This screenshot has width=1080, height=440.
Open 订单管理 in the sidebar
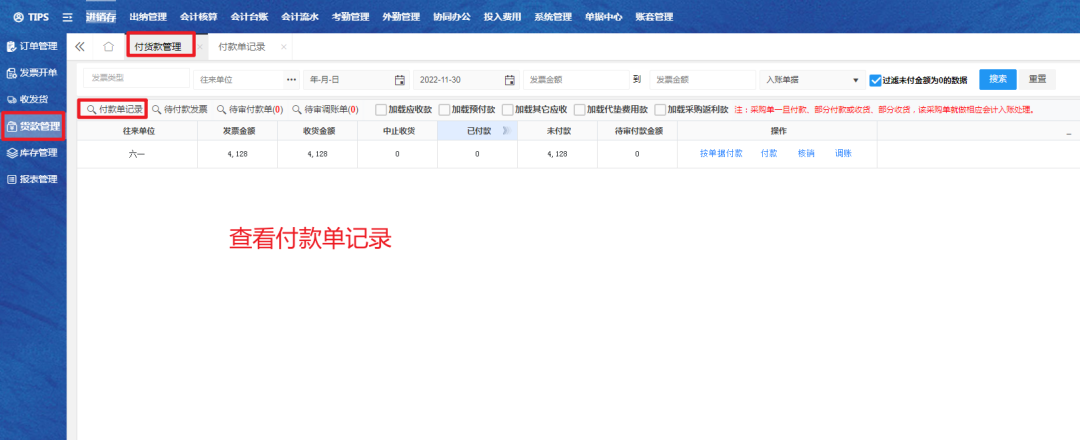33,46
